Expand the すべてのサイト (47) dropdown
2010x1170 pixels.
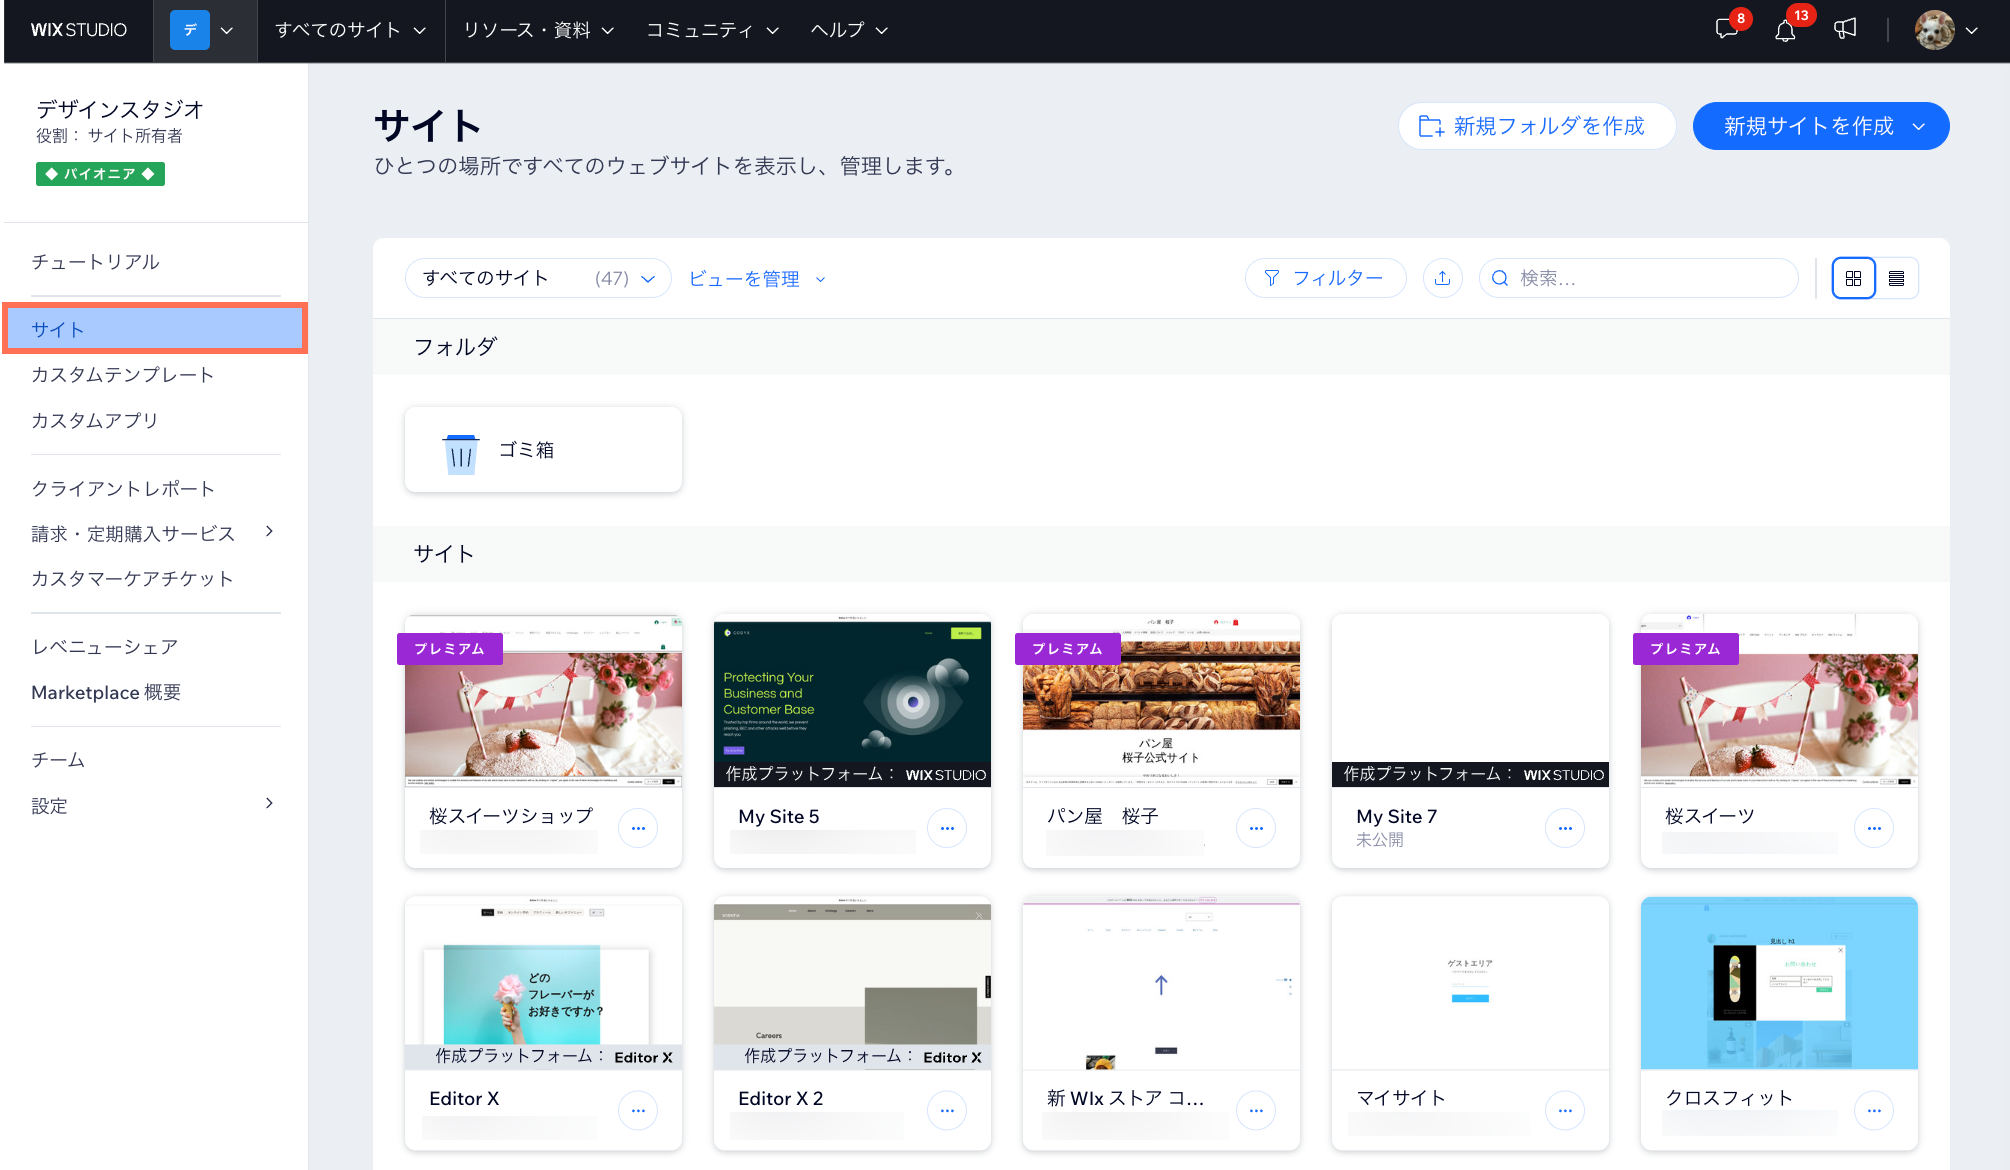(x=648, y=278)
